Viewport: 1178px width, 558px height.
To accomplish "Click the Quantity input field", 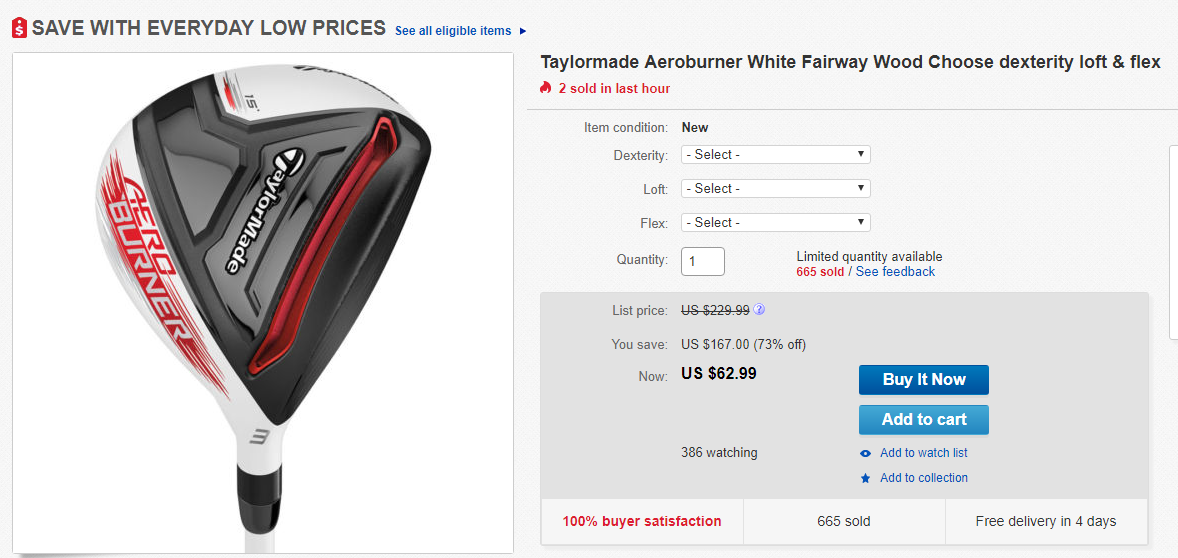I will pos(703,261).
